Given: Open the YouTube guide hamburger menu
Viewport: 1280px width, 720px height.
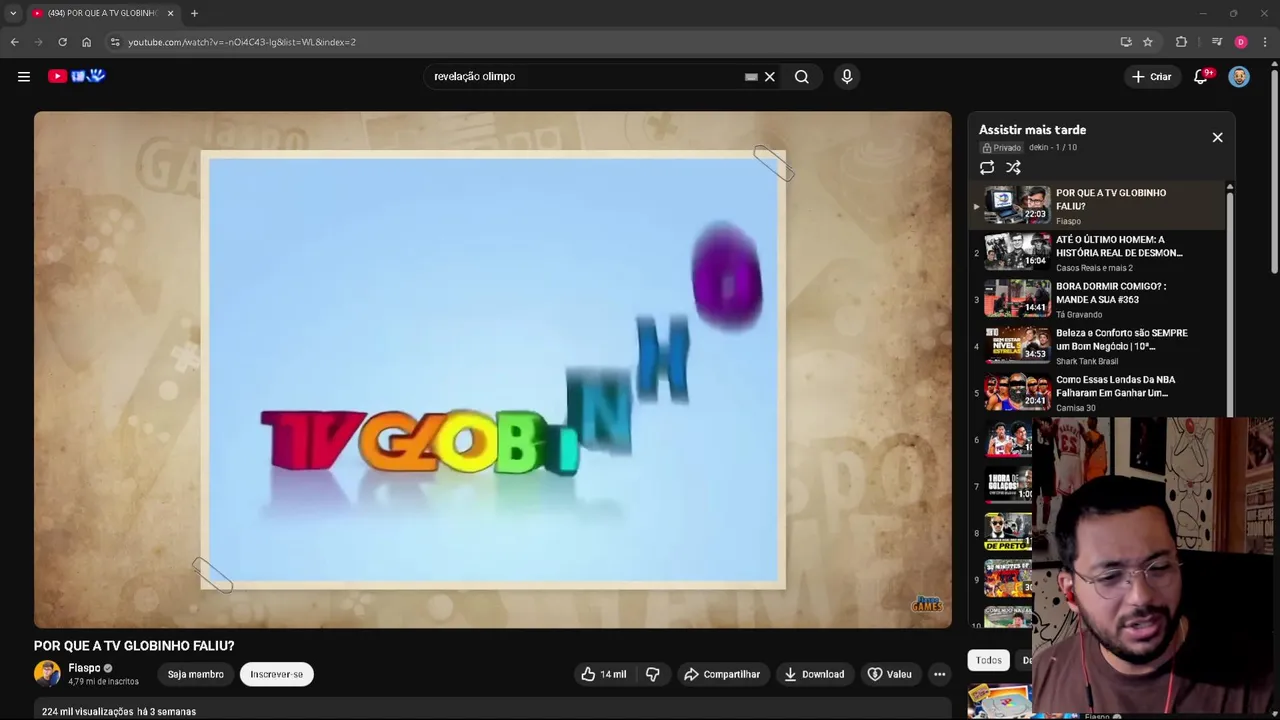Looking at the screenshot, I should point(24,76).
